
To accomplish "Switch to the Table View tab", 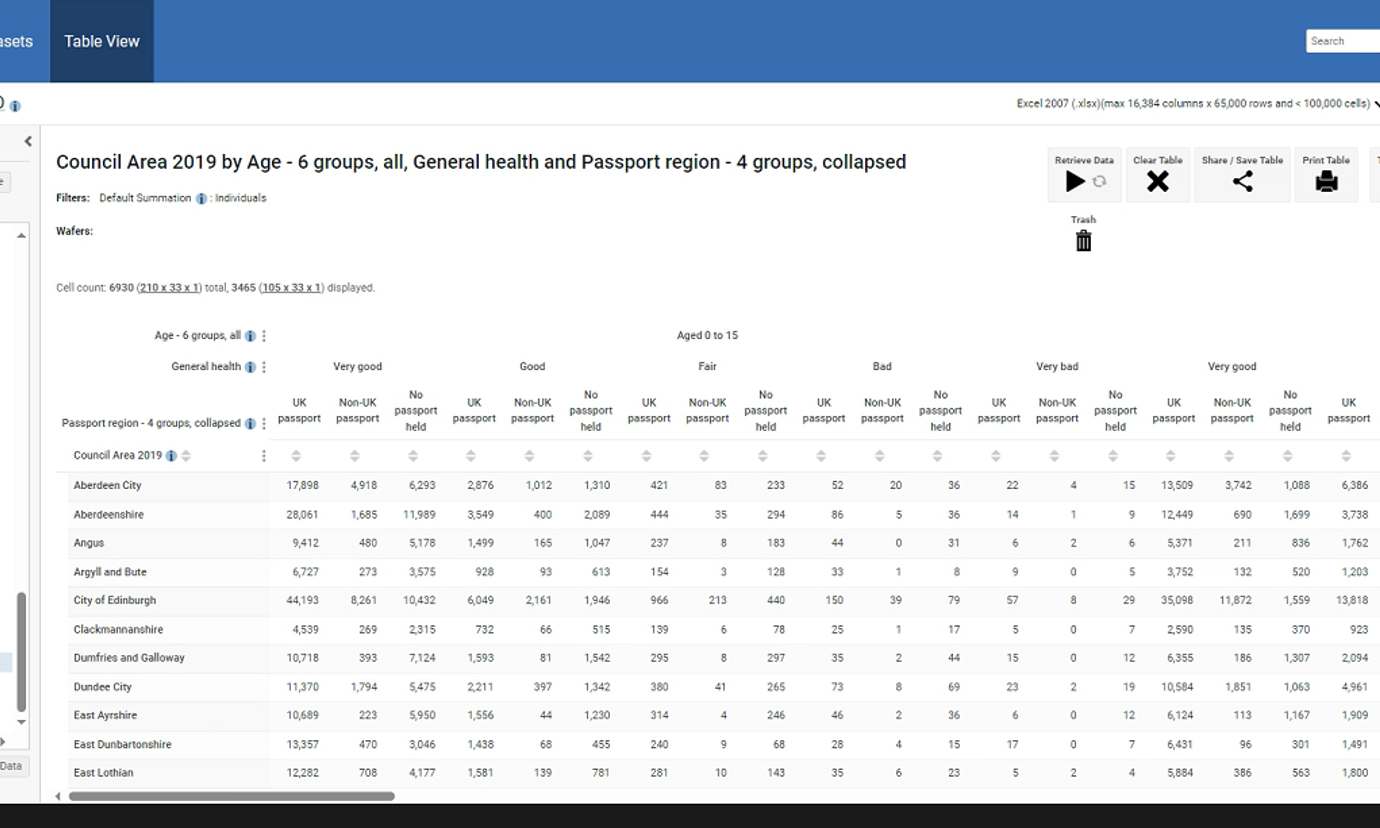I will click(x=102, y=41).
